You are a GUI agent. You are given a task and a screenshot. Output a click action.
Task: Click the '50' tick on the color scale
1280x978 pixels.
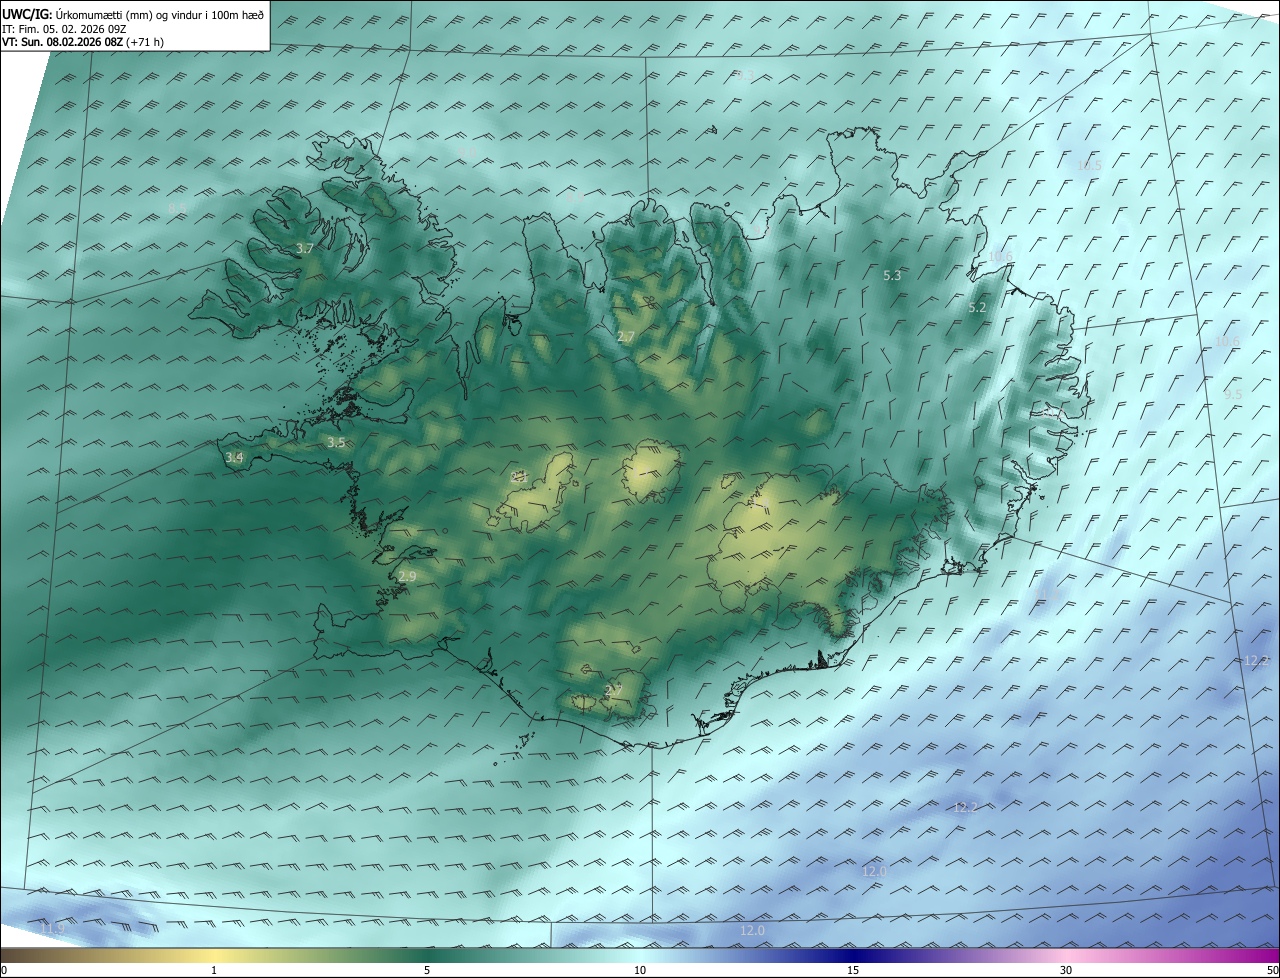coord(1272,970)
